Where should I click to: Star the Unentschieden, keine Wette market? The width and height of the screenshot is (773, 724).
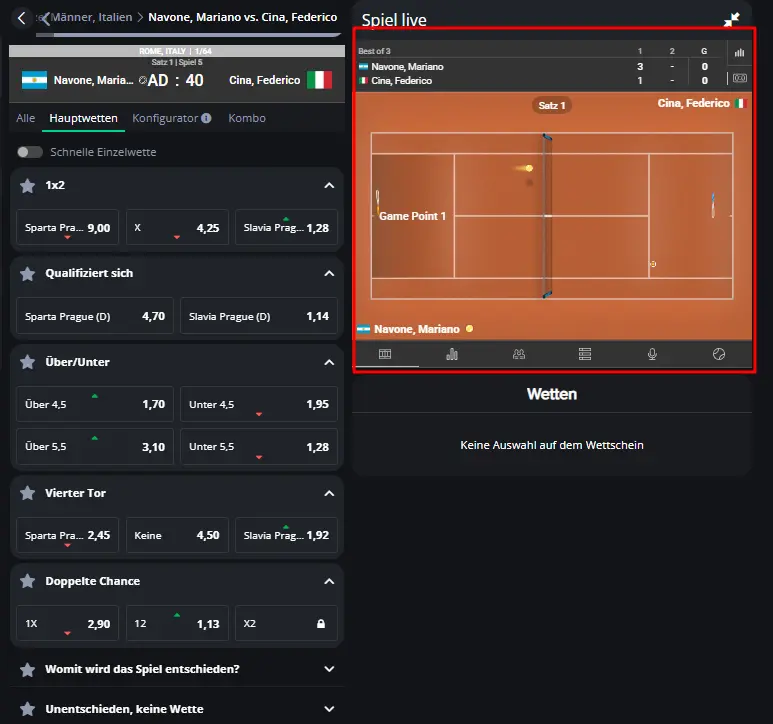(28, 709)
